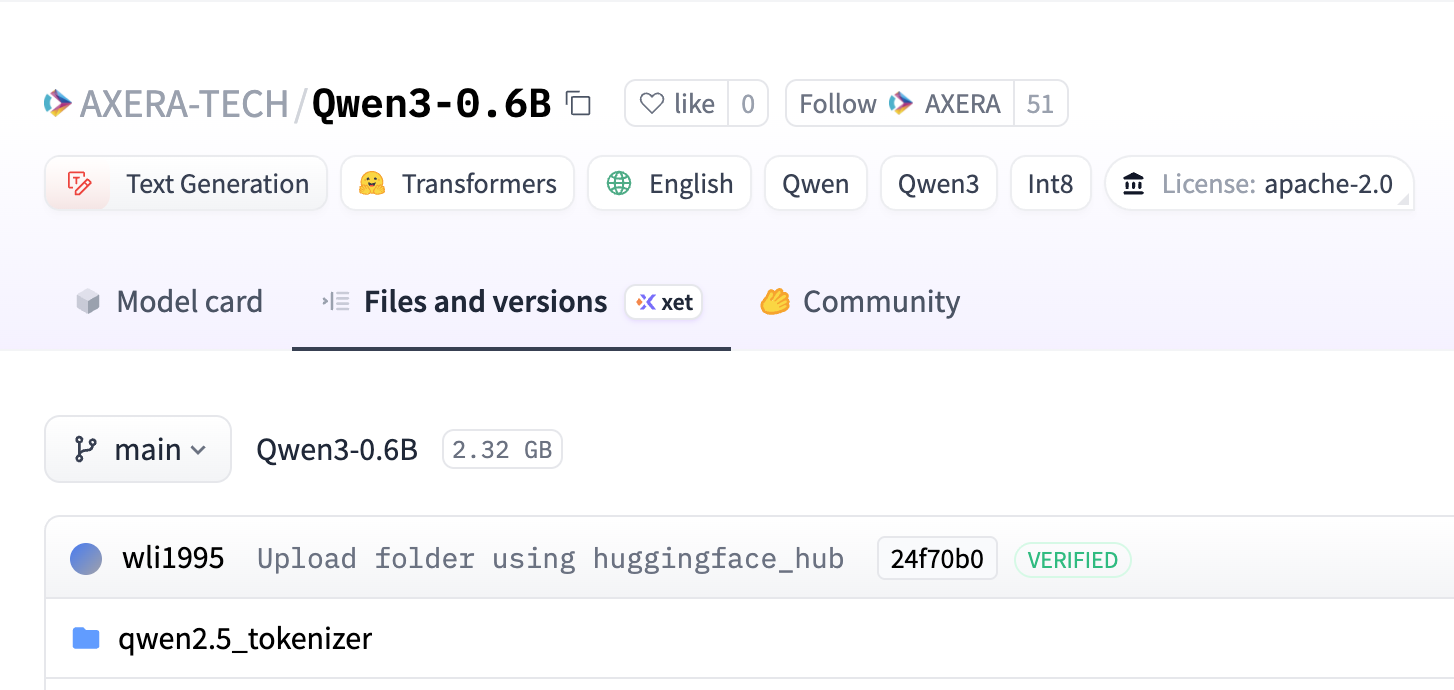This screenshot has height=690, width=1454.
Task: Open the License apache-2.0 tag
Action: coord(1259,184)
